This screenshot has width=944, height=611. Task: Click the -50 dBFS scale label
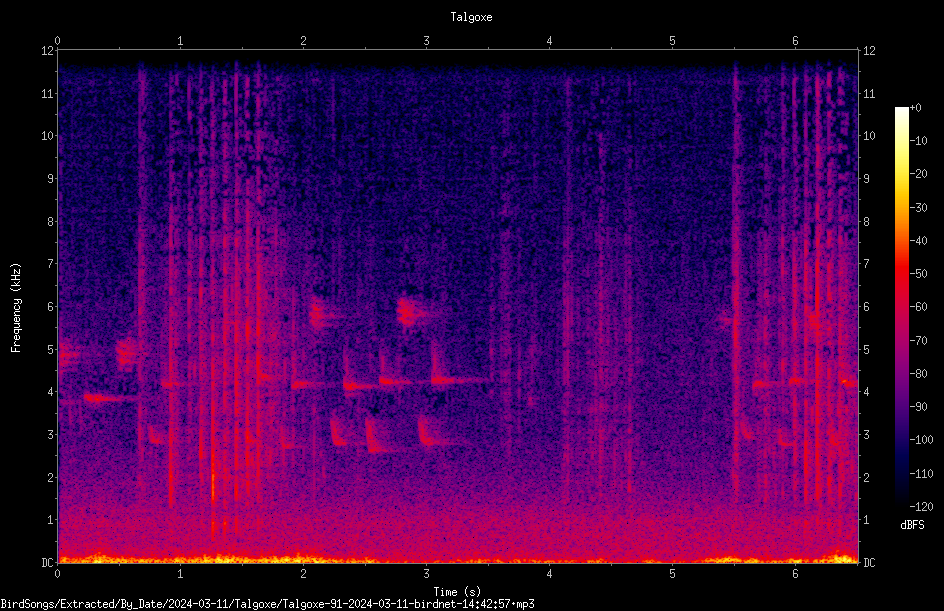pos(919,273)
